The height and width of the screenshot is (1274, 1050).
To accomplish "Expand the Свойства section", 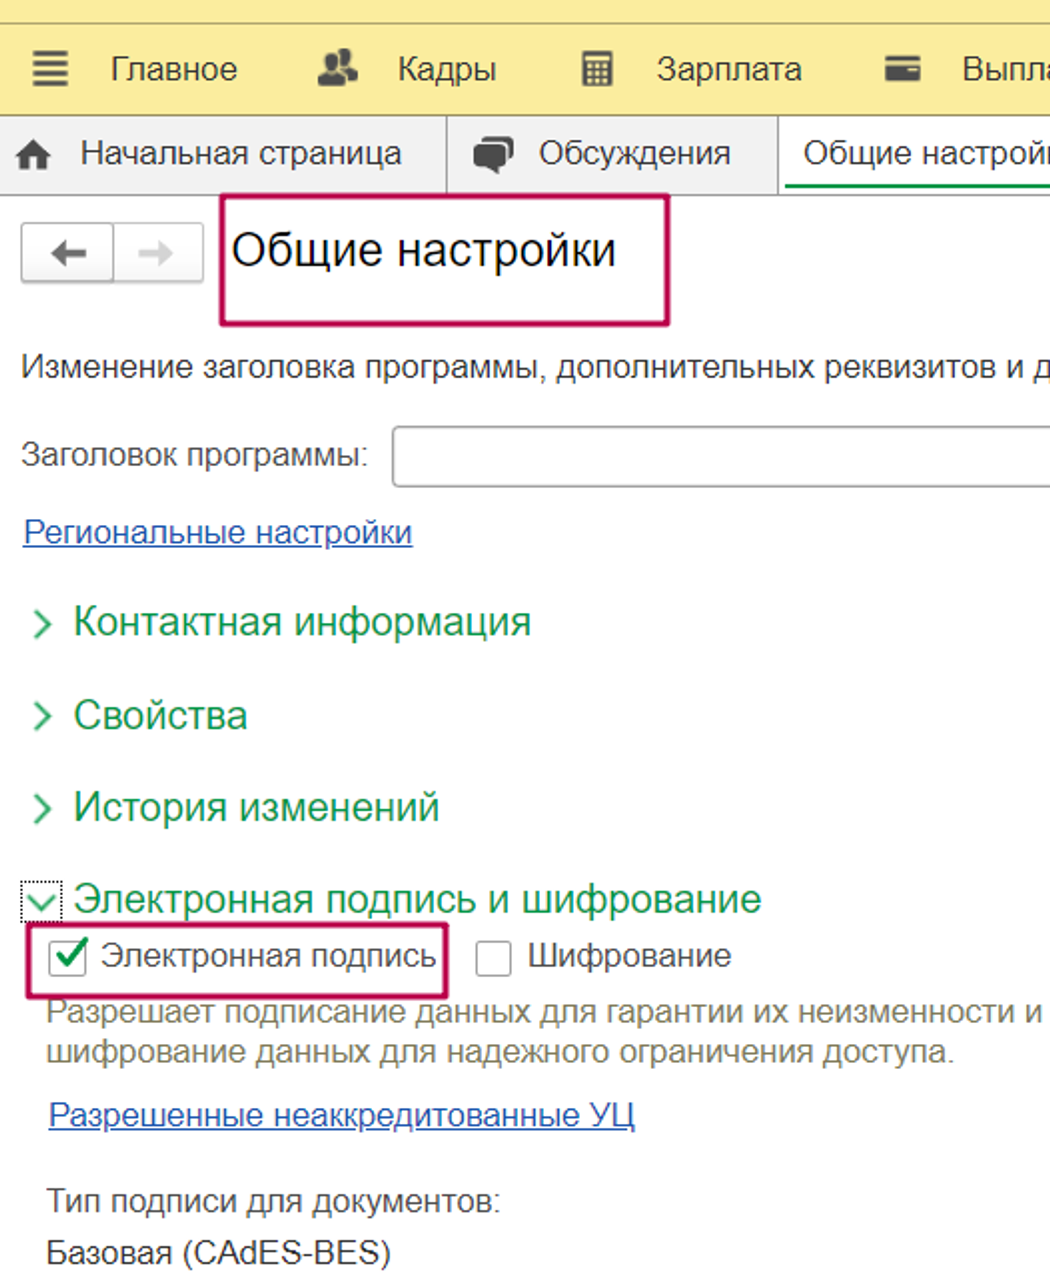I will [x=42, y=716].
